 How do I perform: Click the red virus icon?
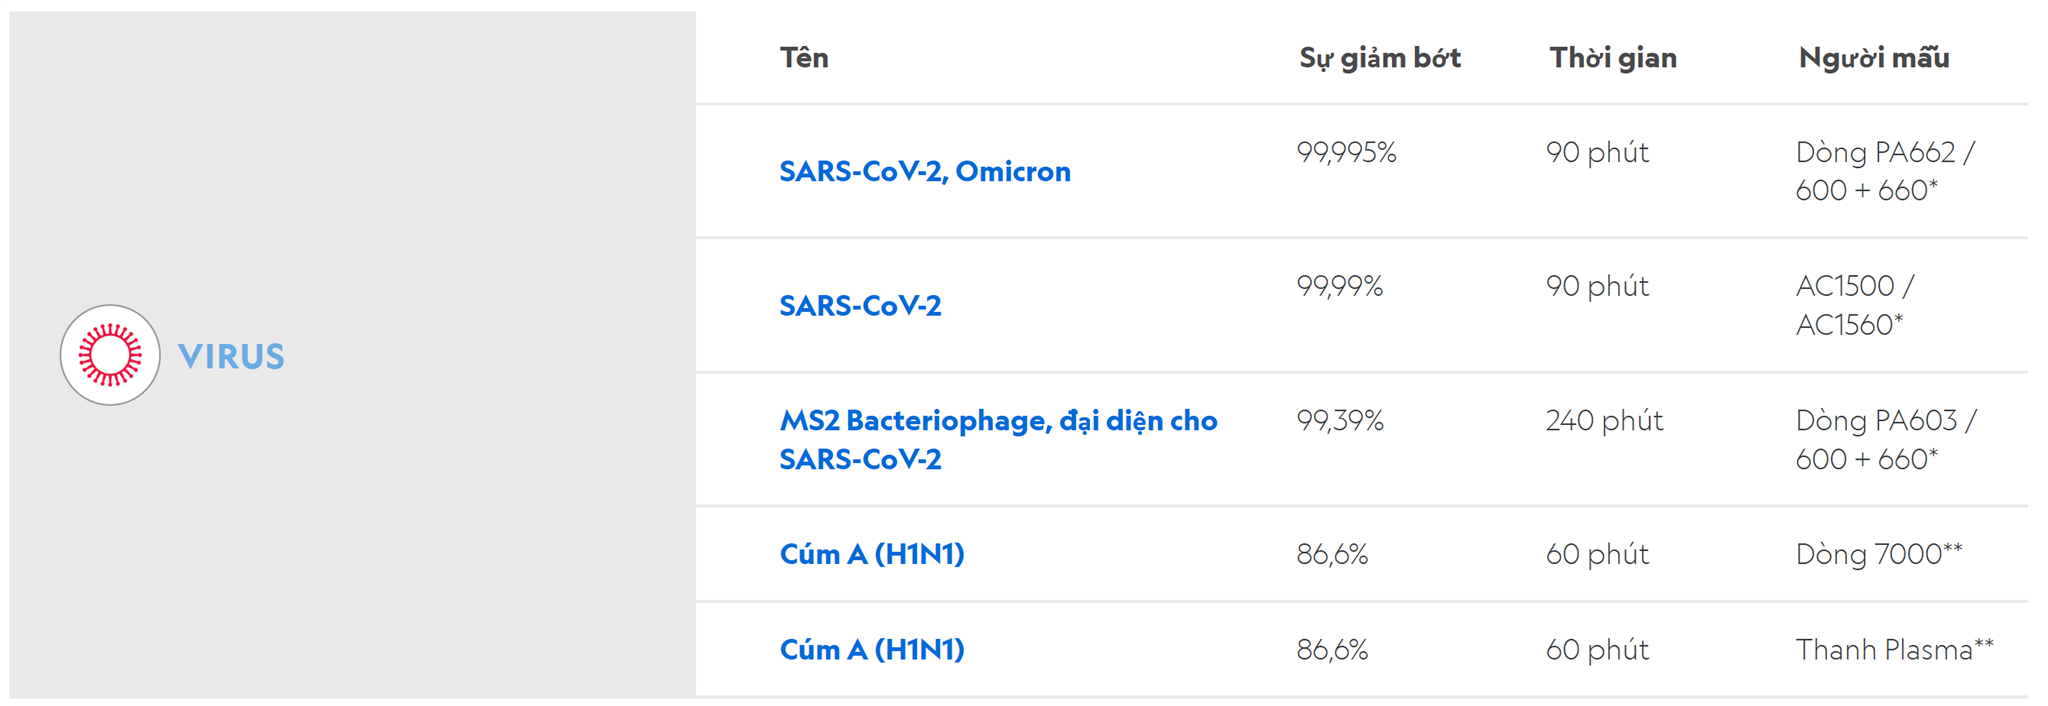click(110, 355)
